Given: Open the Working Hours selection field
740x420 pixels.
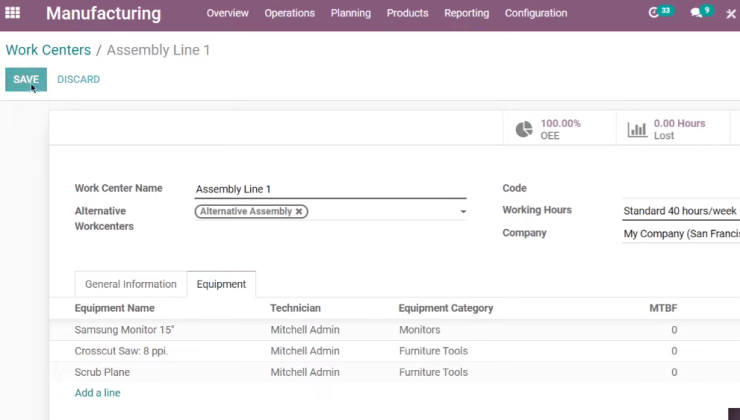Looking at the screenshot, I should 681,211.
